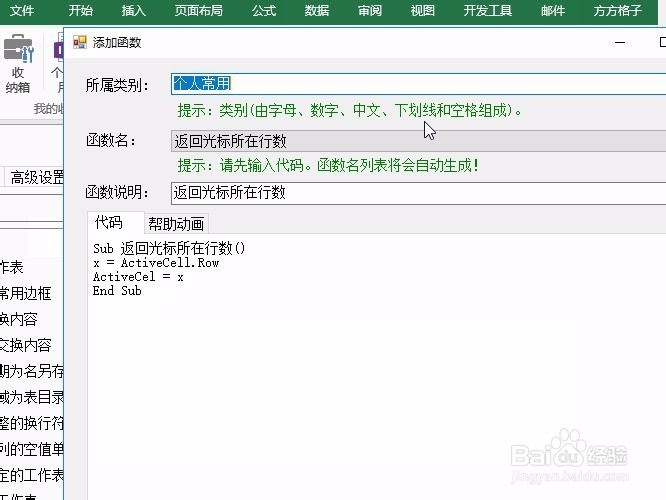Select the 的换行符 list item
Viewport: 666px width, 500px height.
[x=32, y=423]
